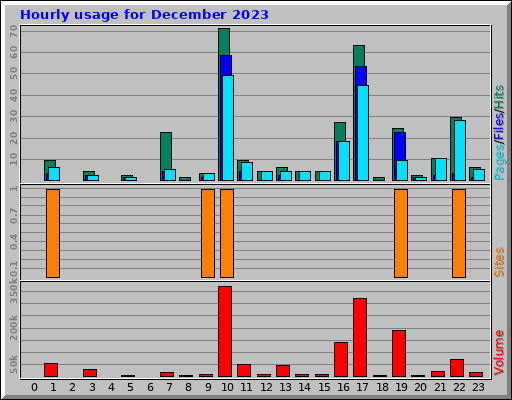The height and width of the screenshot is (400, 512).
Task: Click the red Volume bar at hour 22
Action: tap(457, 368)
